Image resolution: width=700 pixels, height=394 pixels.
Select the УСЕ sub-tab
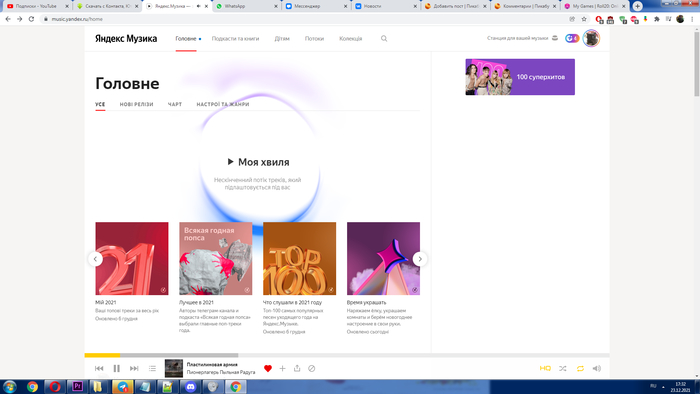click(100, 104)
